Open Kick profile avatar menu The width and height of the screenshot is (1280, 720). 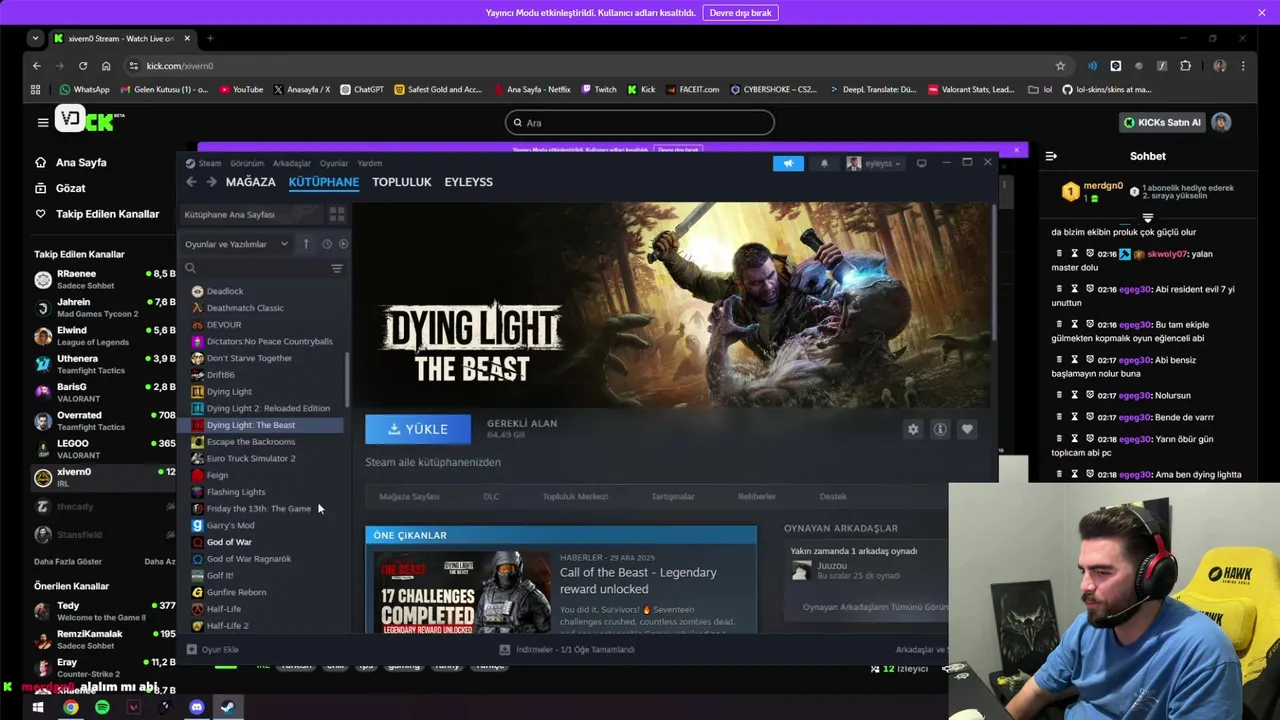tap(1221, 122)
